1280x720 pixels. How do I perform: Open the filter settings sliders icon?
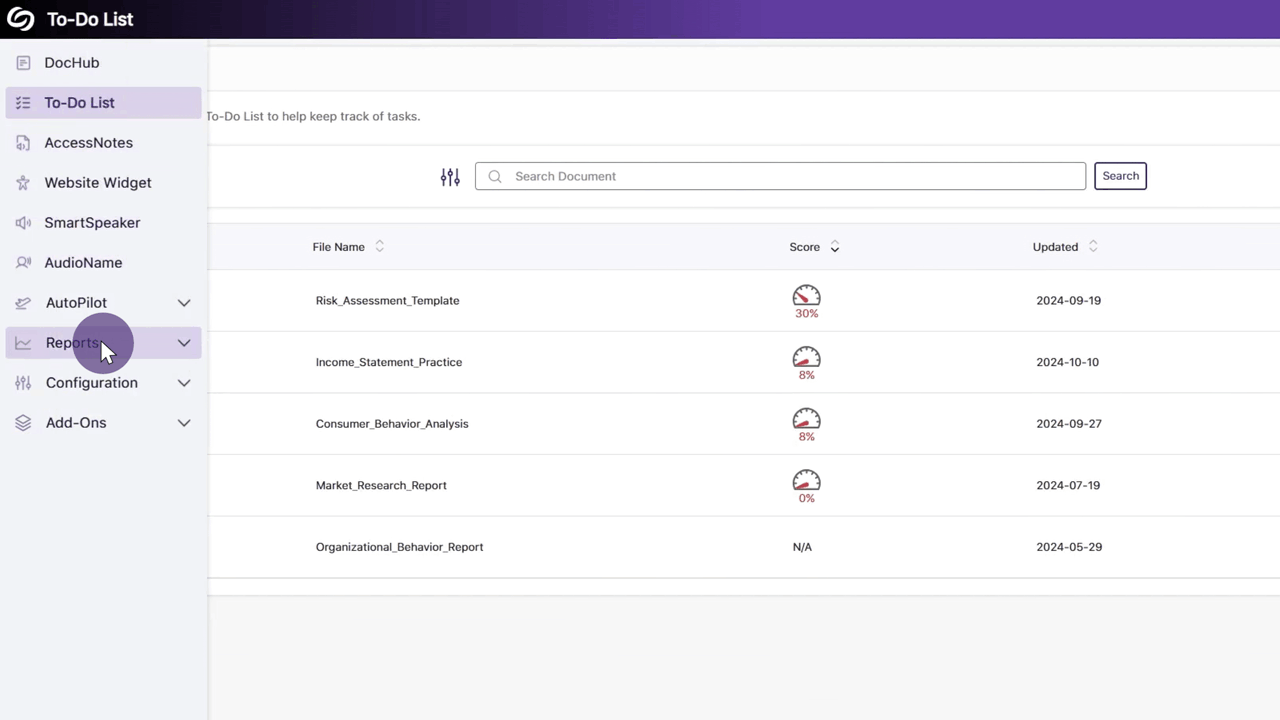[x=450, y=177]
